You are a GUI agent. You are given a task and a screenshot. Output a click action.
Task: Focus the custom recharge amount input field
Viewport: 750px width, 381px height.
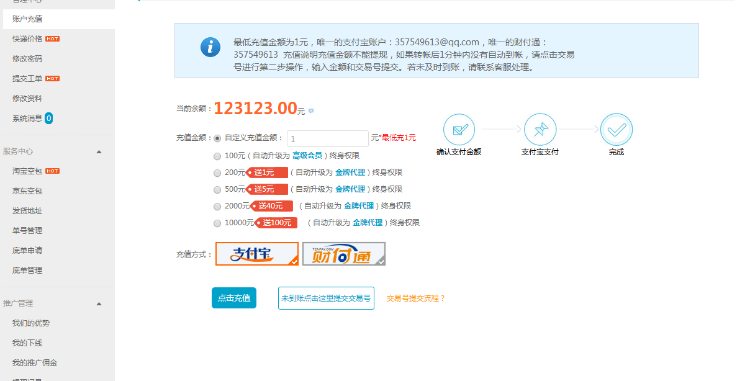(328, 139)
